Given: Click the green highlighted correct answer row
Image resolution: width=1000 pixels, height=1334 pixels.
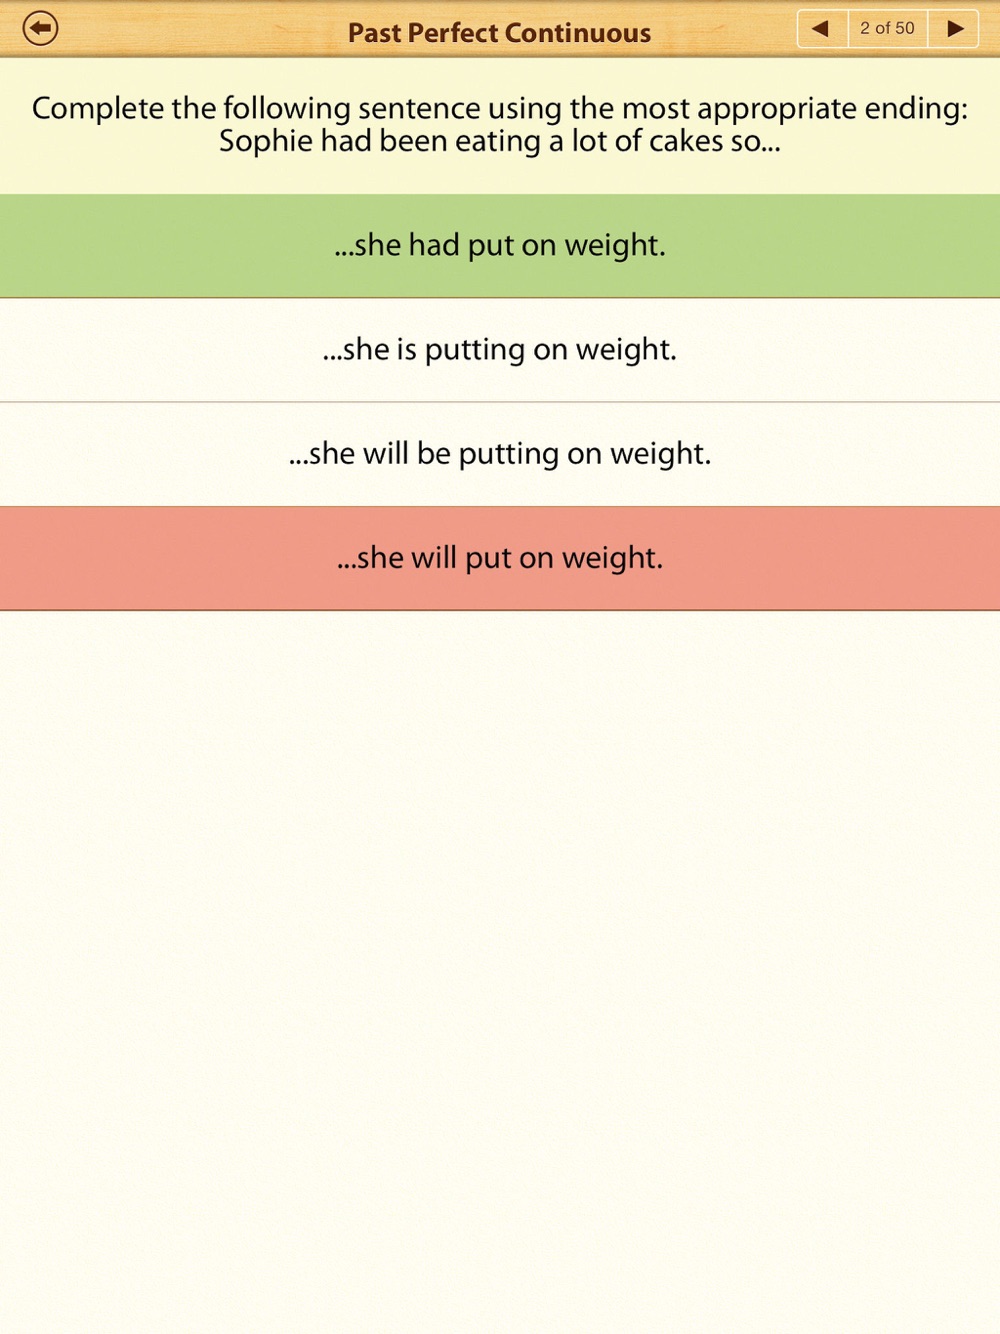Looking at the screenshot, I should click(x=500, y=246).
